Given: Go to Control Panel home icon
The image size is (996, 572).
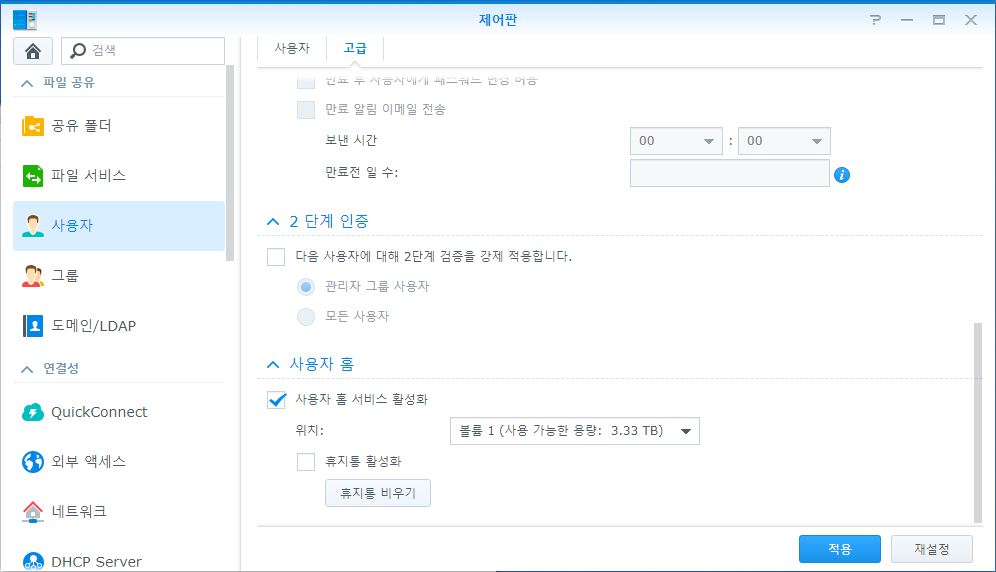Looking at the screenshot, I should point(33,51).
